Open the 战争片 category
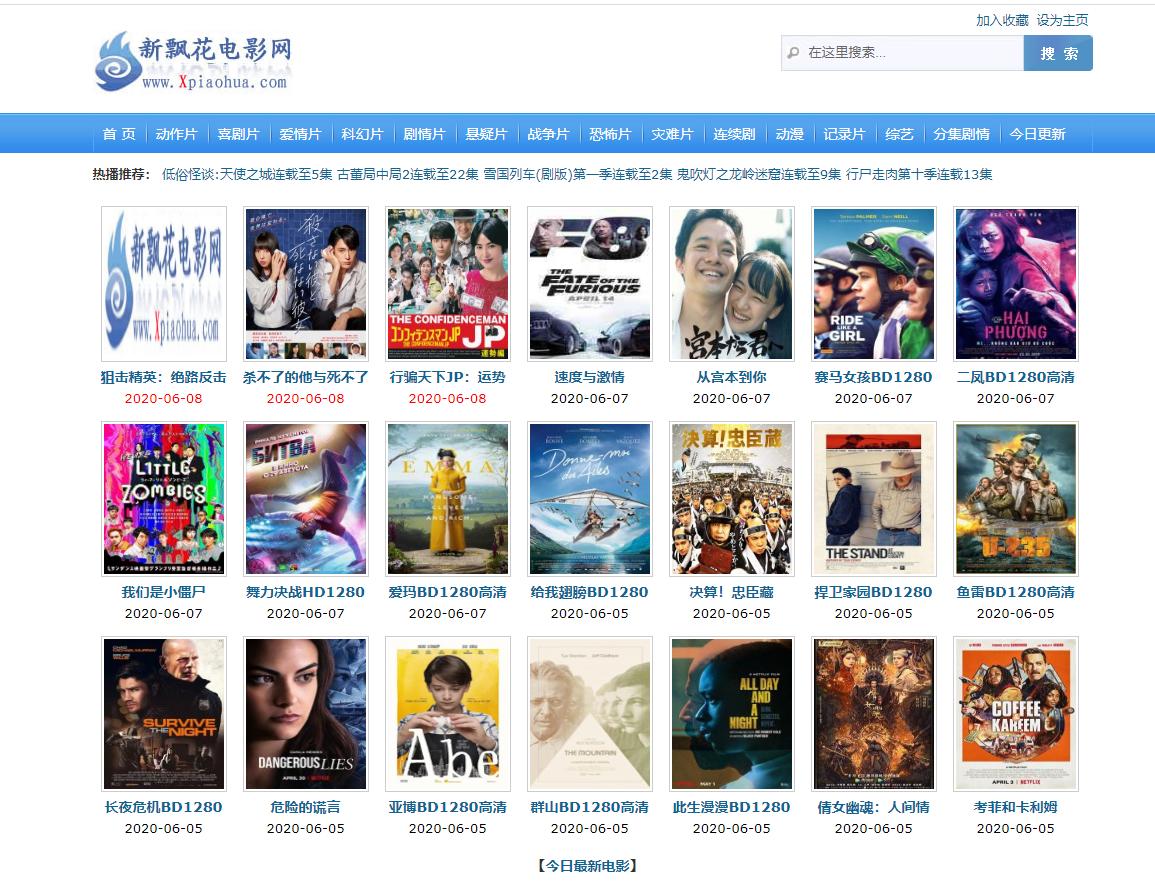This screenshot has width=1155, height=888. coord(548,134)
